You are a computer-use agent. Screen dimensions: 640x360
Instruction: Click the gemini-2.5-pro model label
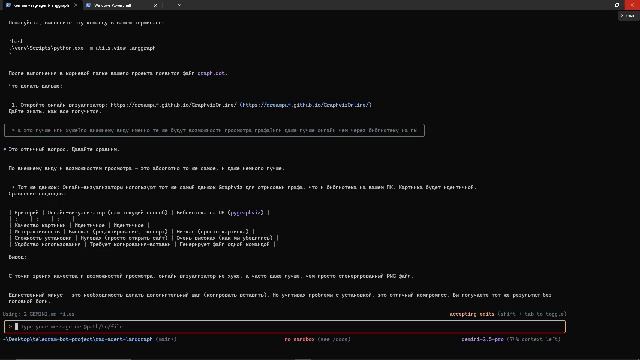[482, 339]
